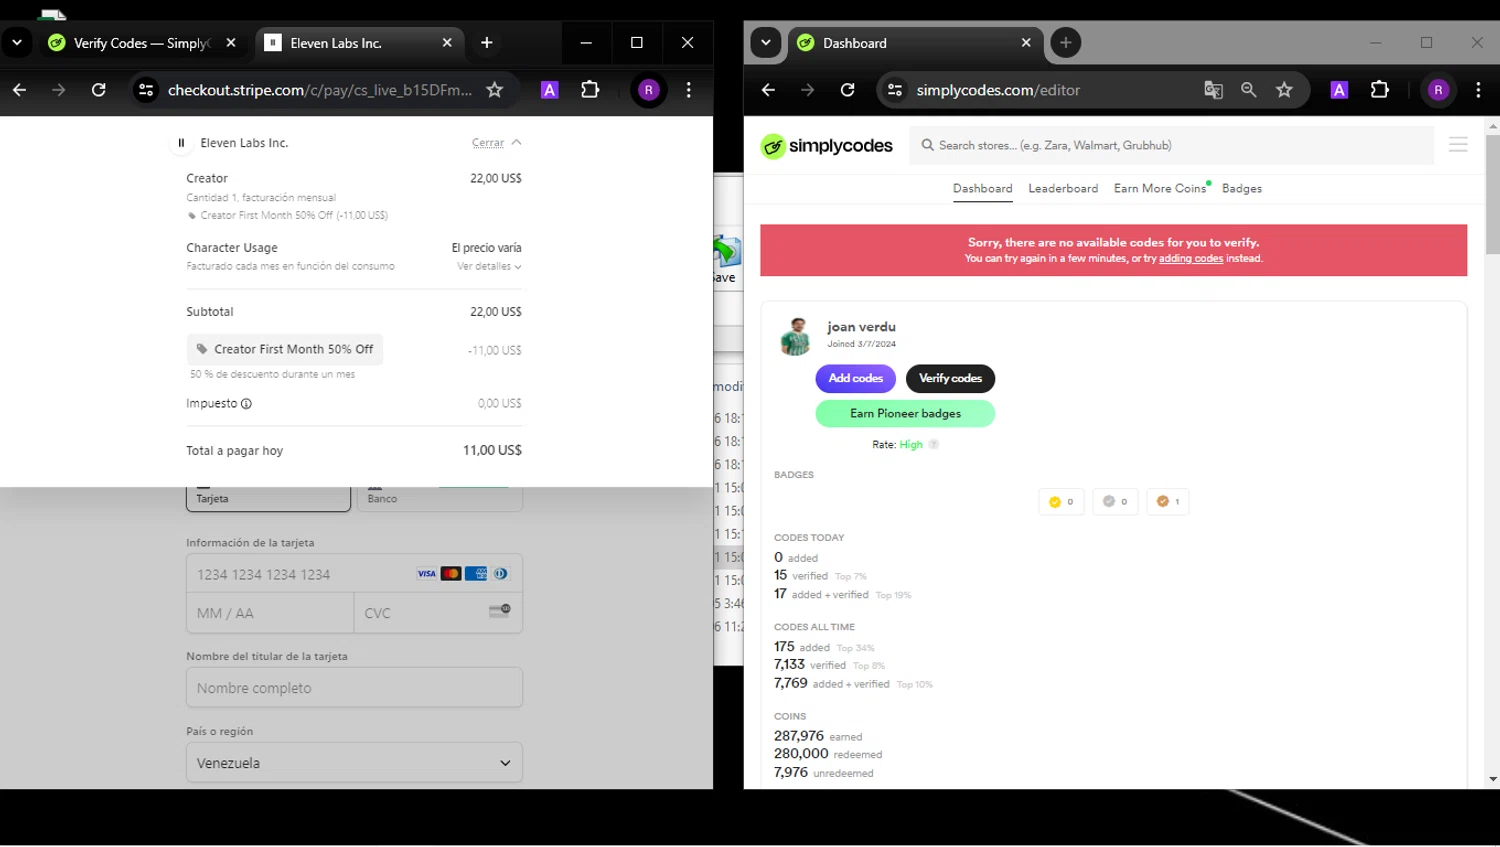Open site info icon beside simplycodes.com URL

pyautogui.click(x=895, y=90)
